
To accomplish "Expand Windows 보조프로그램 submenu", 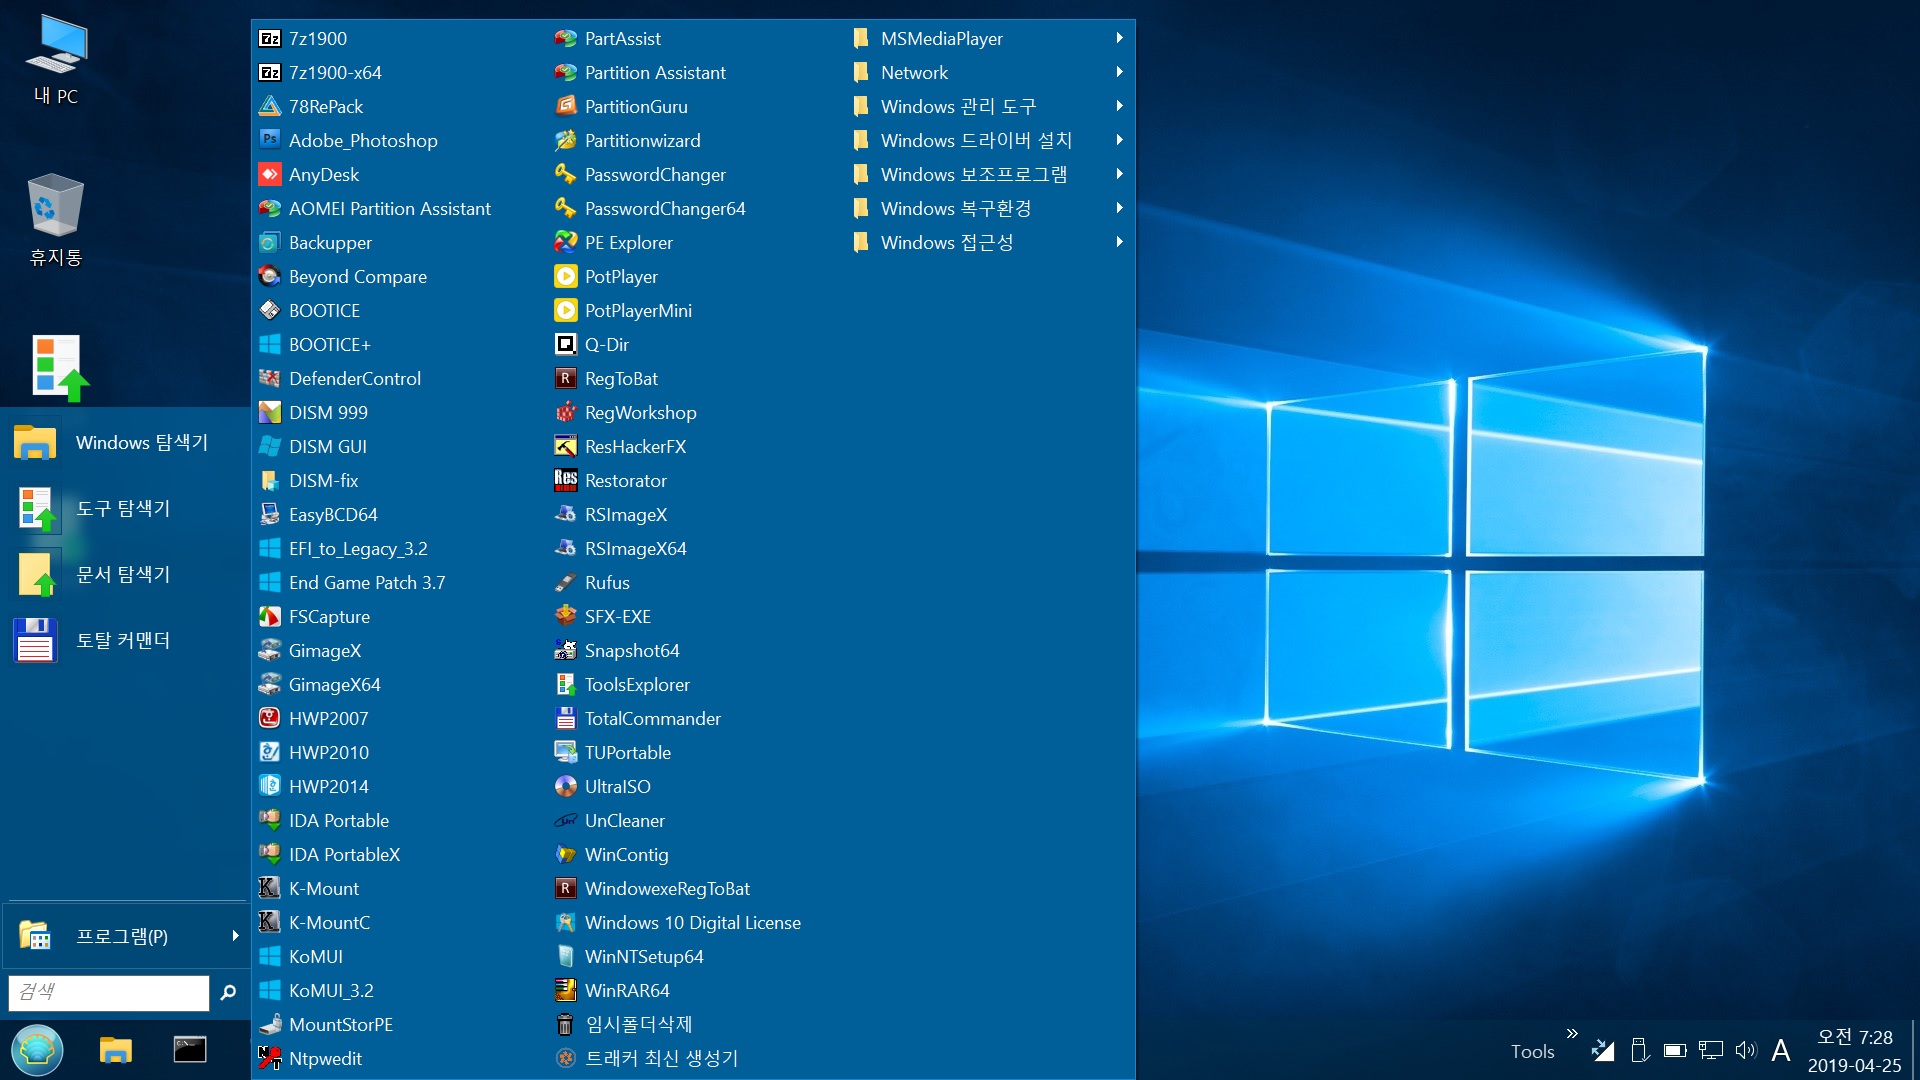I will [1119, 174].
